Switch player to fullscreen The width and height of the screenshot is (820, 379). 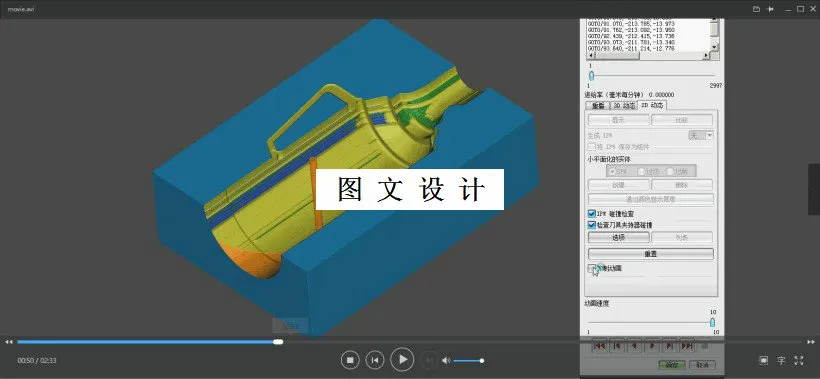pyautogui.click(x=799, y=360)
